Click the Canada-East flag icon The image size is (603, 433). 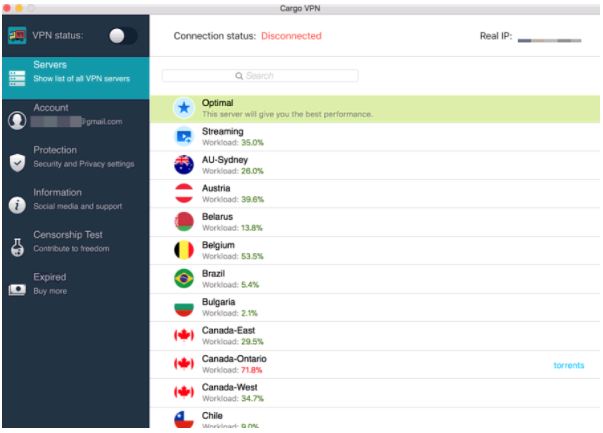184,335
